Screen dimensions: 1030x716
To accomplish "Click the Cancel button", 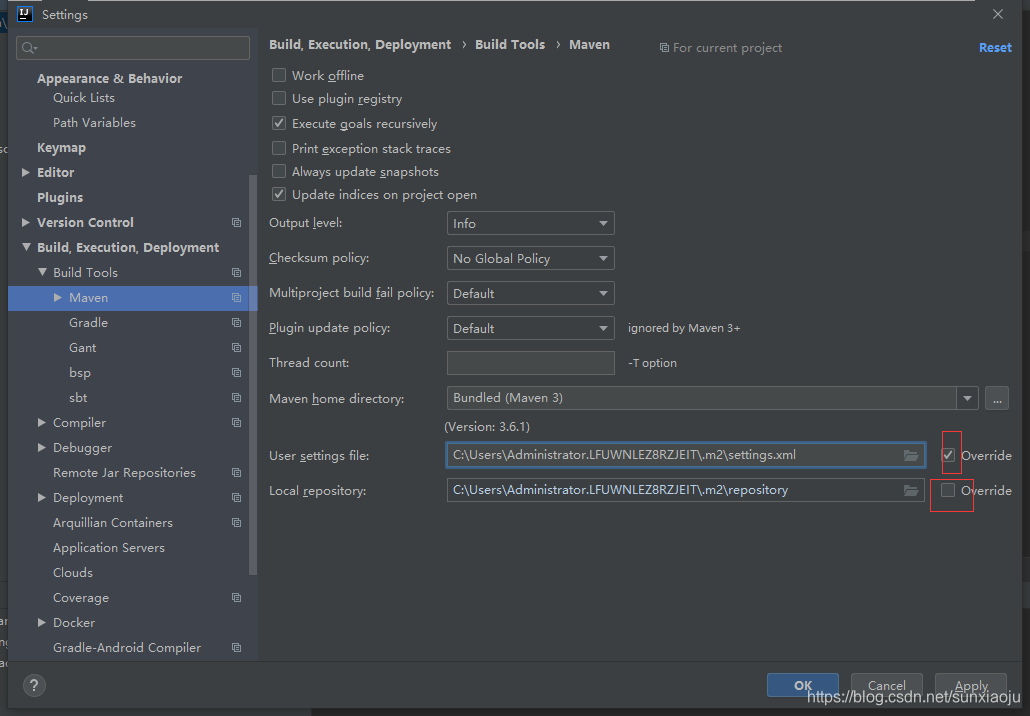I will coord(887,685).
